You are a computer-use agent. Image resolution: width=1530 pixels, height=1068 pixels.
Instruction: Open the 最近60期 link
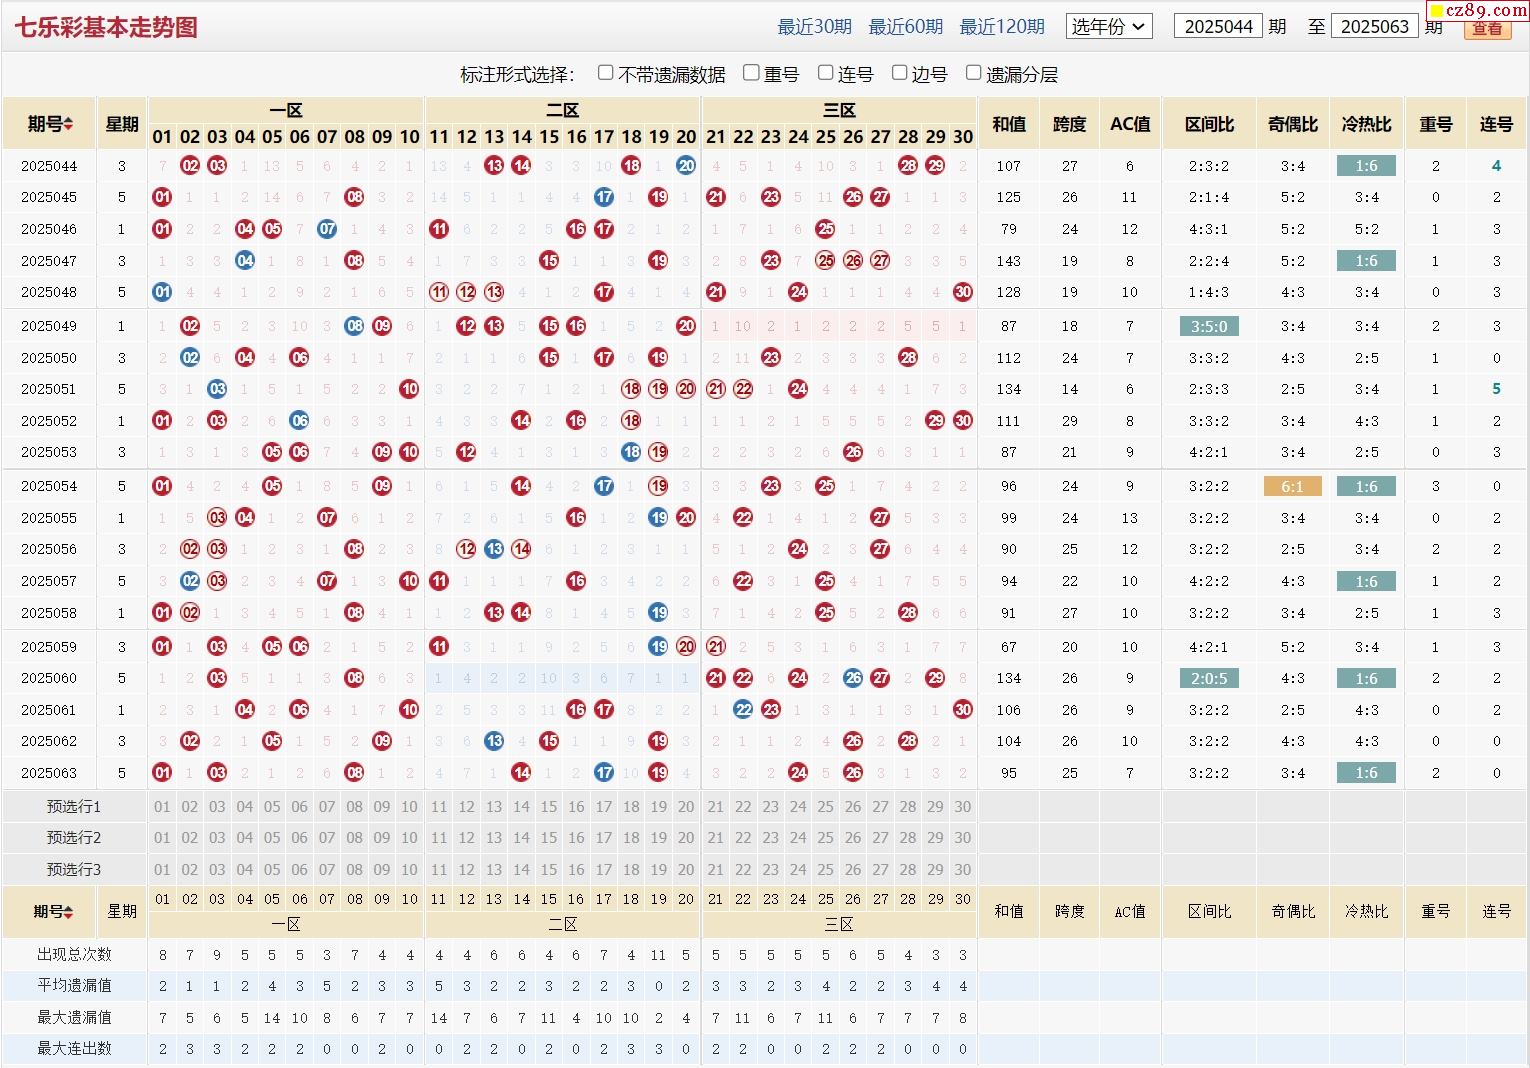[905, 27]
